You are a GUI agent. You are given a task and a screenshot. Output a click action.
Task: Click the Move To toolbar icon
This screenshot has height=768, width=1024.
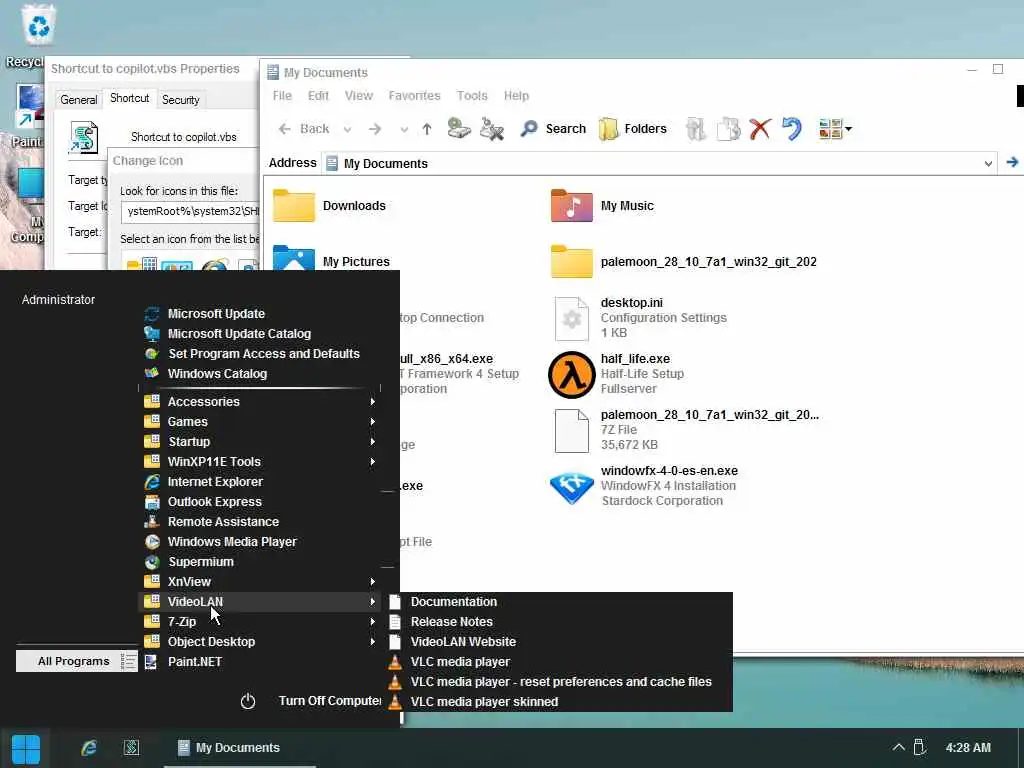click(x=696, y=129)
